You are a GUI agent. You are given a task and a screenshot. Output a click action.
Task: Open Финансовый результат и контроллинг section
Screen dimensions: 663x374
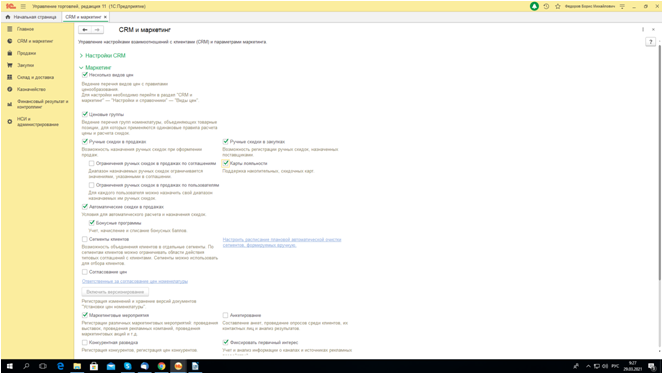(42, 104)
